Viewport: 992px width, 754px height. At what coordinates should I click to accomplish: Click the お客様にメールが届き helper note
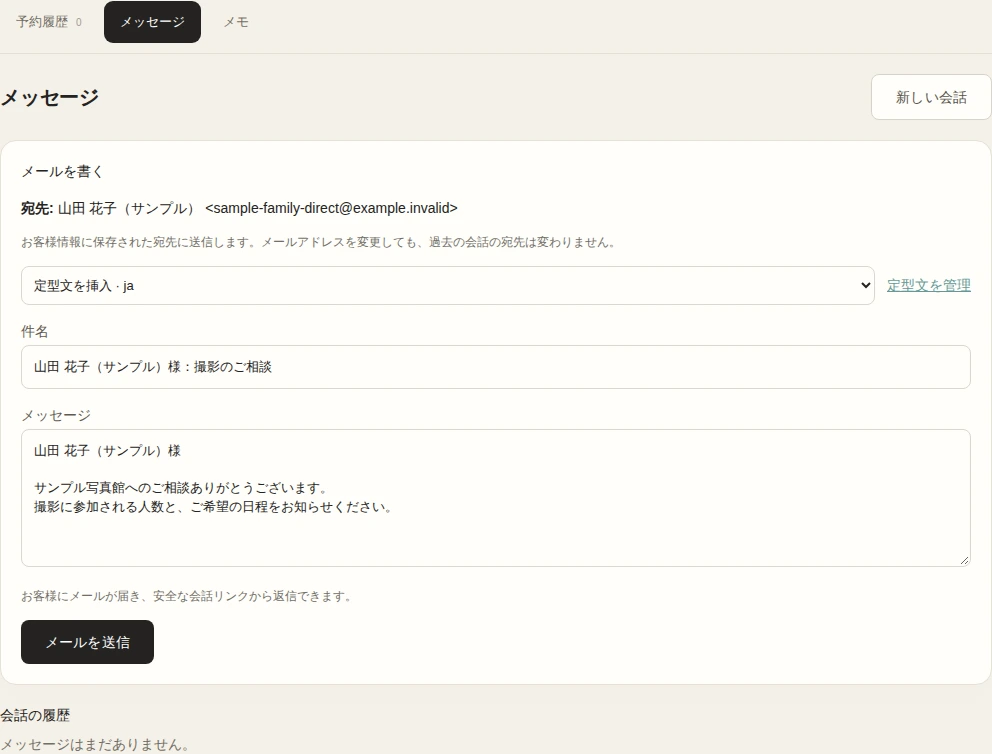pyautogui.click(x=187, y=596)
